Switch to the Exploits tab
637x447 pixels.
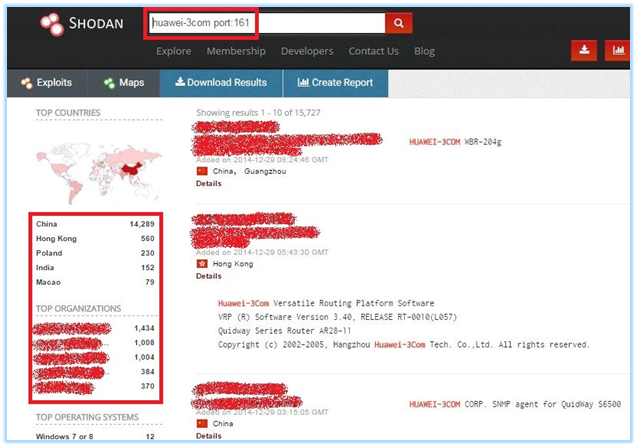(x=47, y=83)
